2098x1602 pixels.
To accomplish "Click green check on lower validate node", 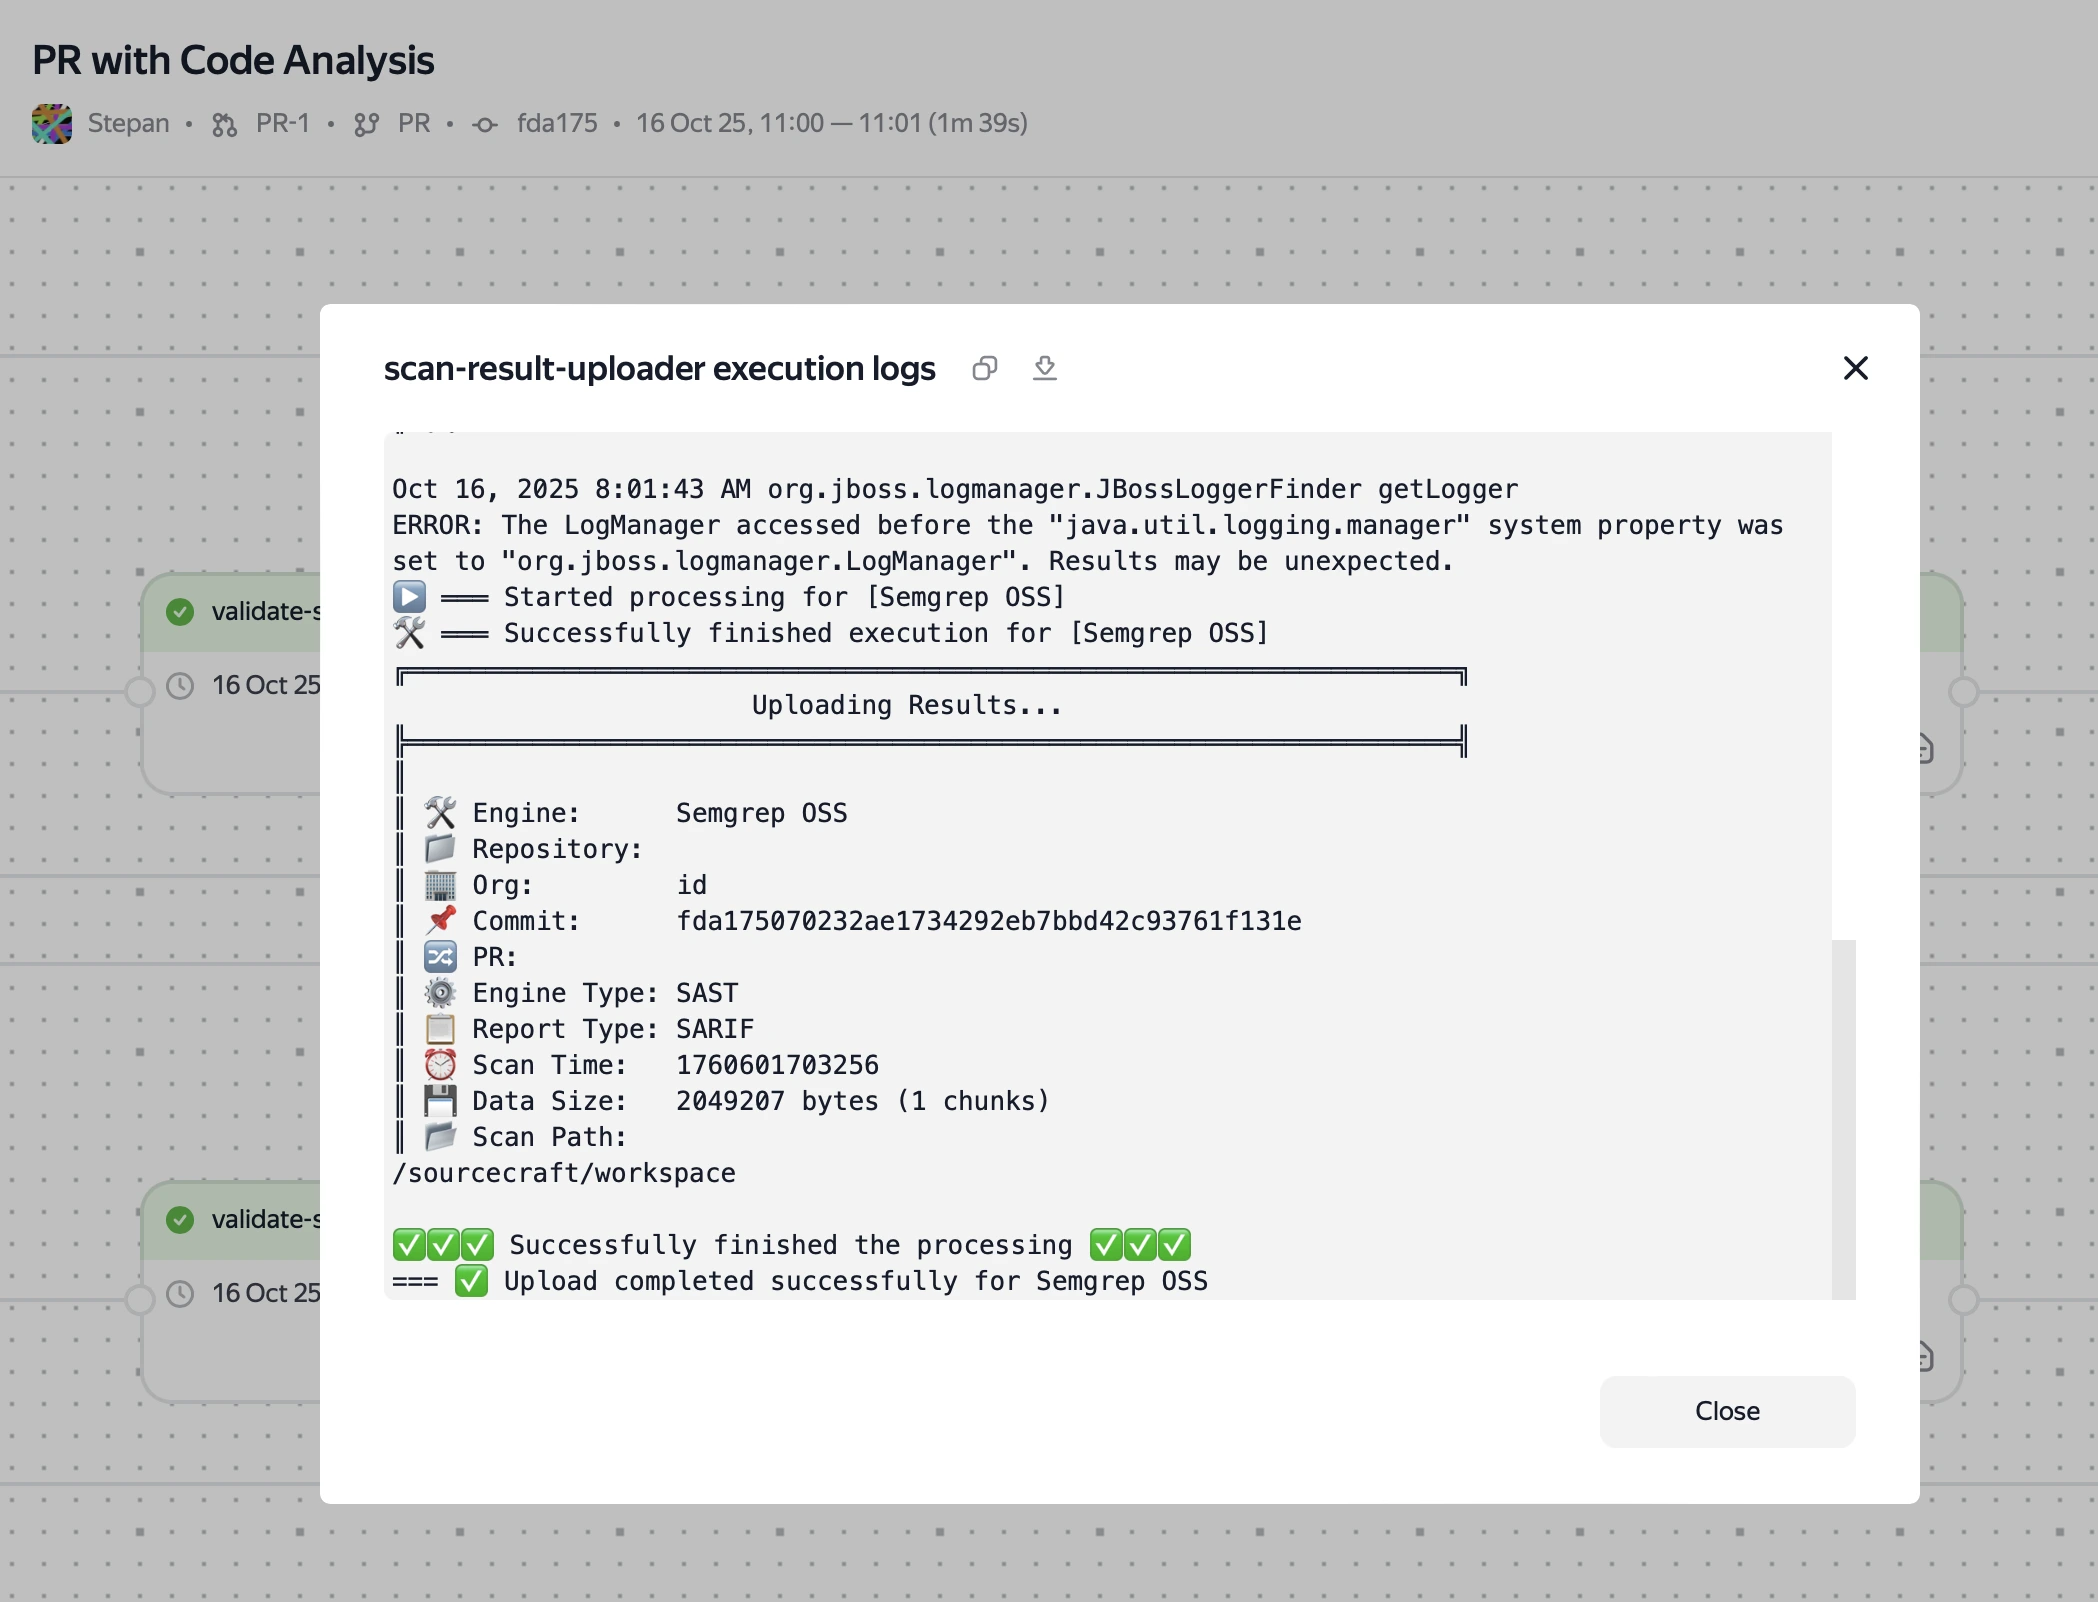I will [180, 1220].
